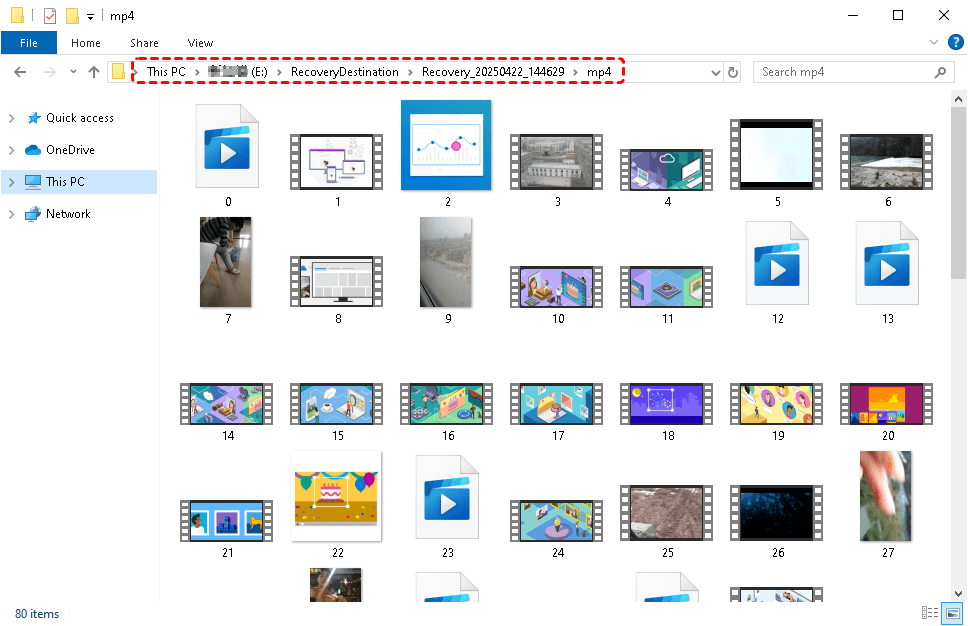
Task: Refresh the mp4 folder view
Action: point(733,72)
